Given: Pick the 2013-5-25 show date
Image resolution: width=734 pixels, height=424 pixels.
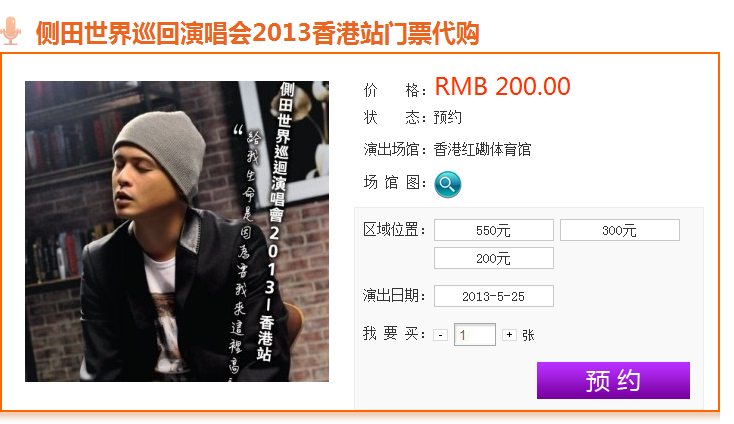Looking at the screenshot, I should 494,296.
